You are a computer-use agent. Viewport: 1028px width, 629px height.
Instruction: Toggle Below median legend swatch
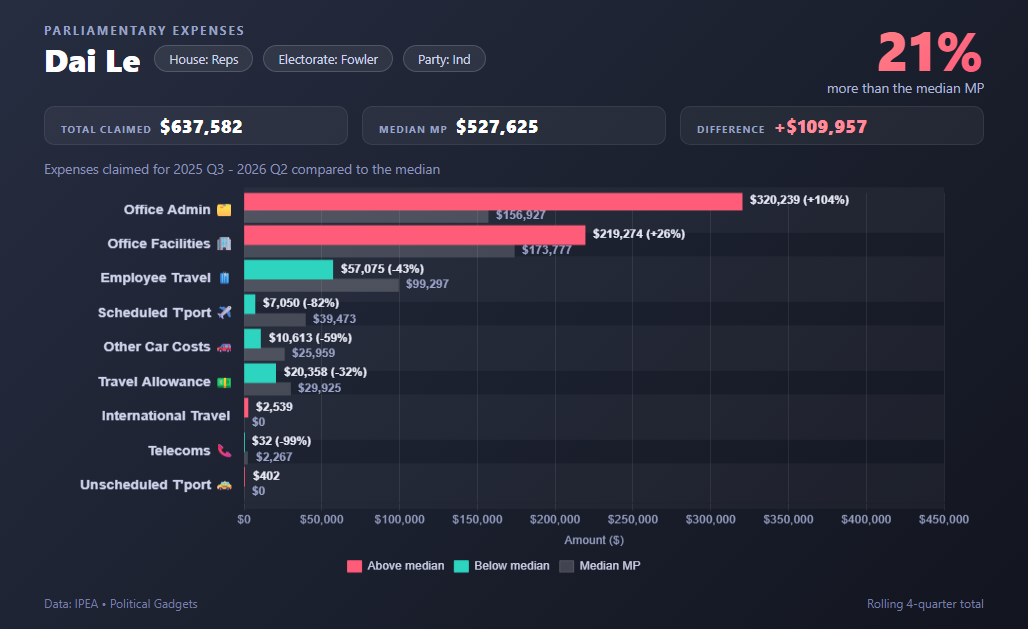461,566
